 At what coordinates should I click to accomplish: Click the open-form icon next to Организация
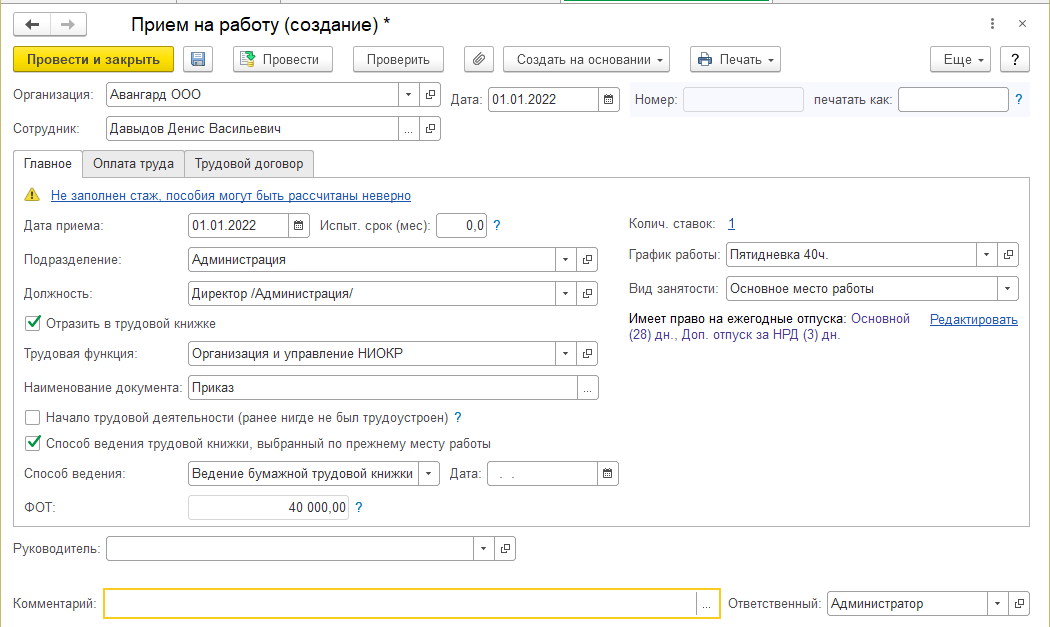click(430, 95)
